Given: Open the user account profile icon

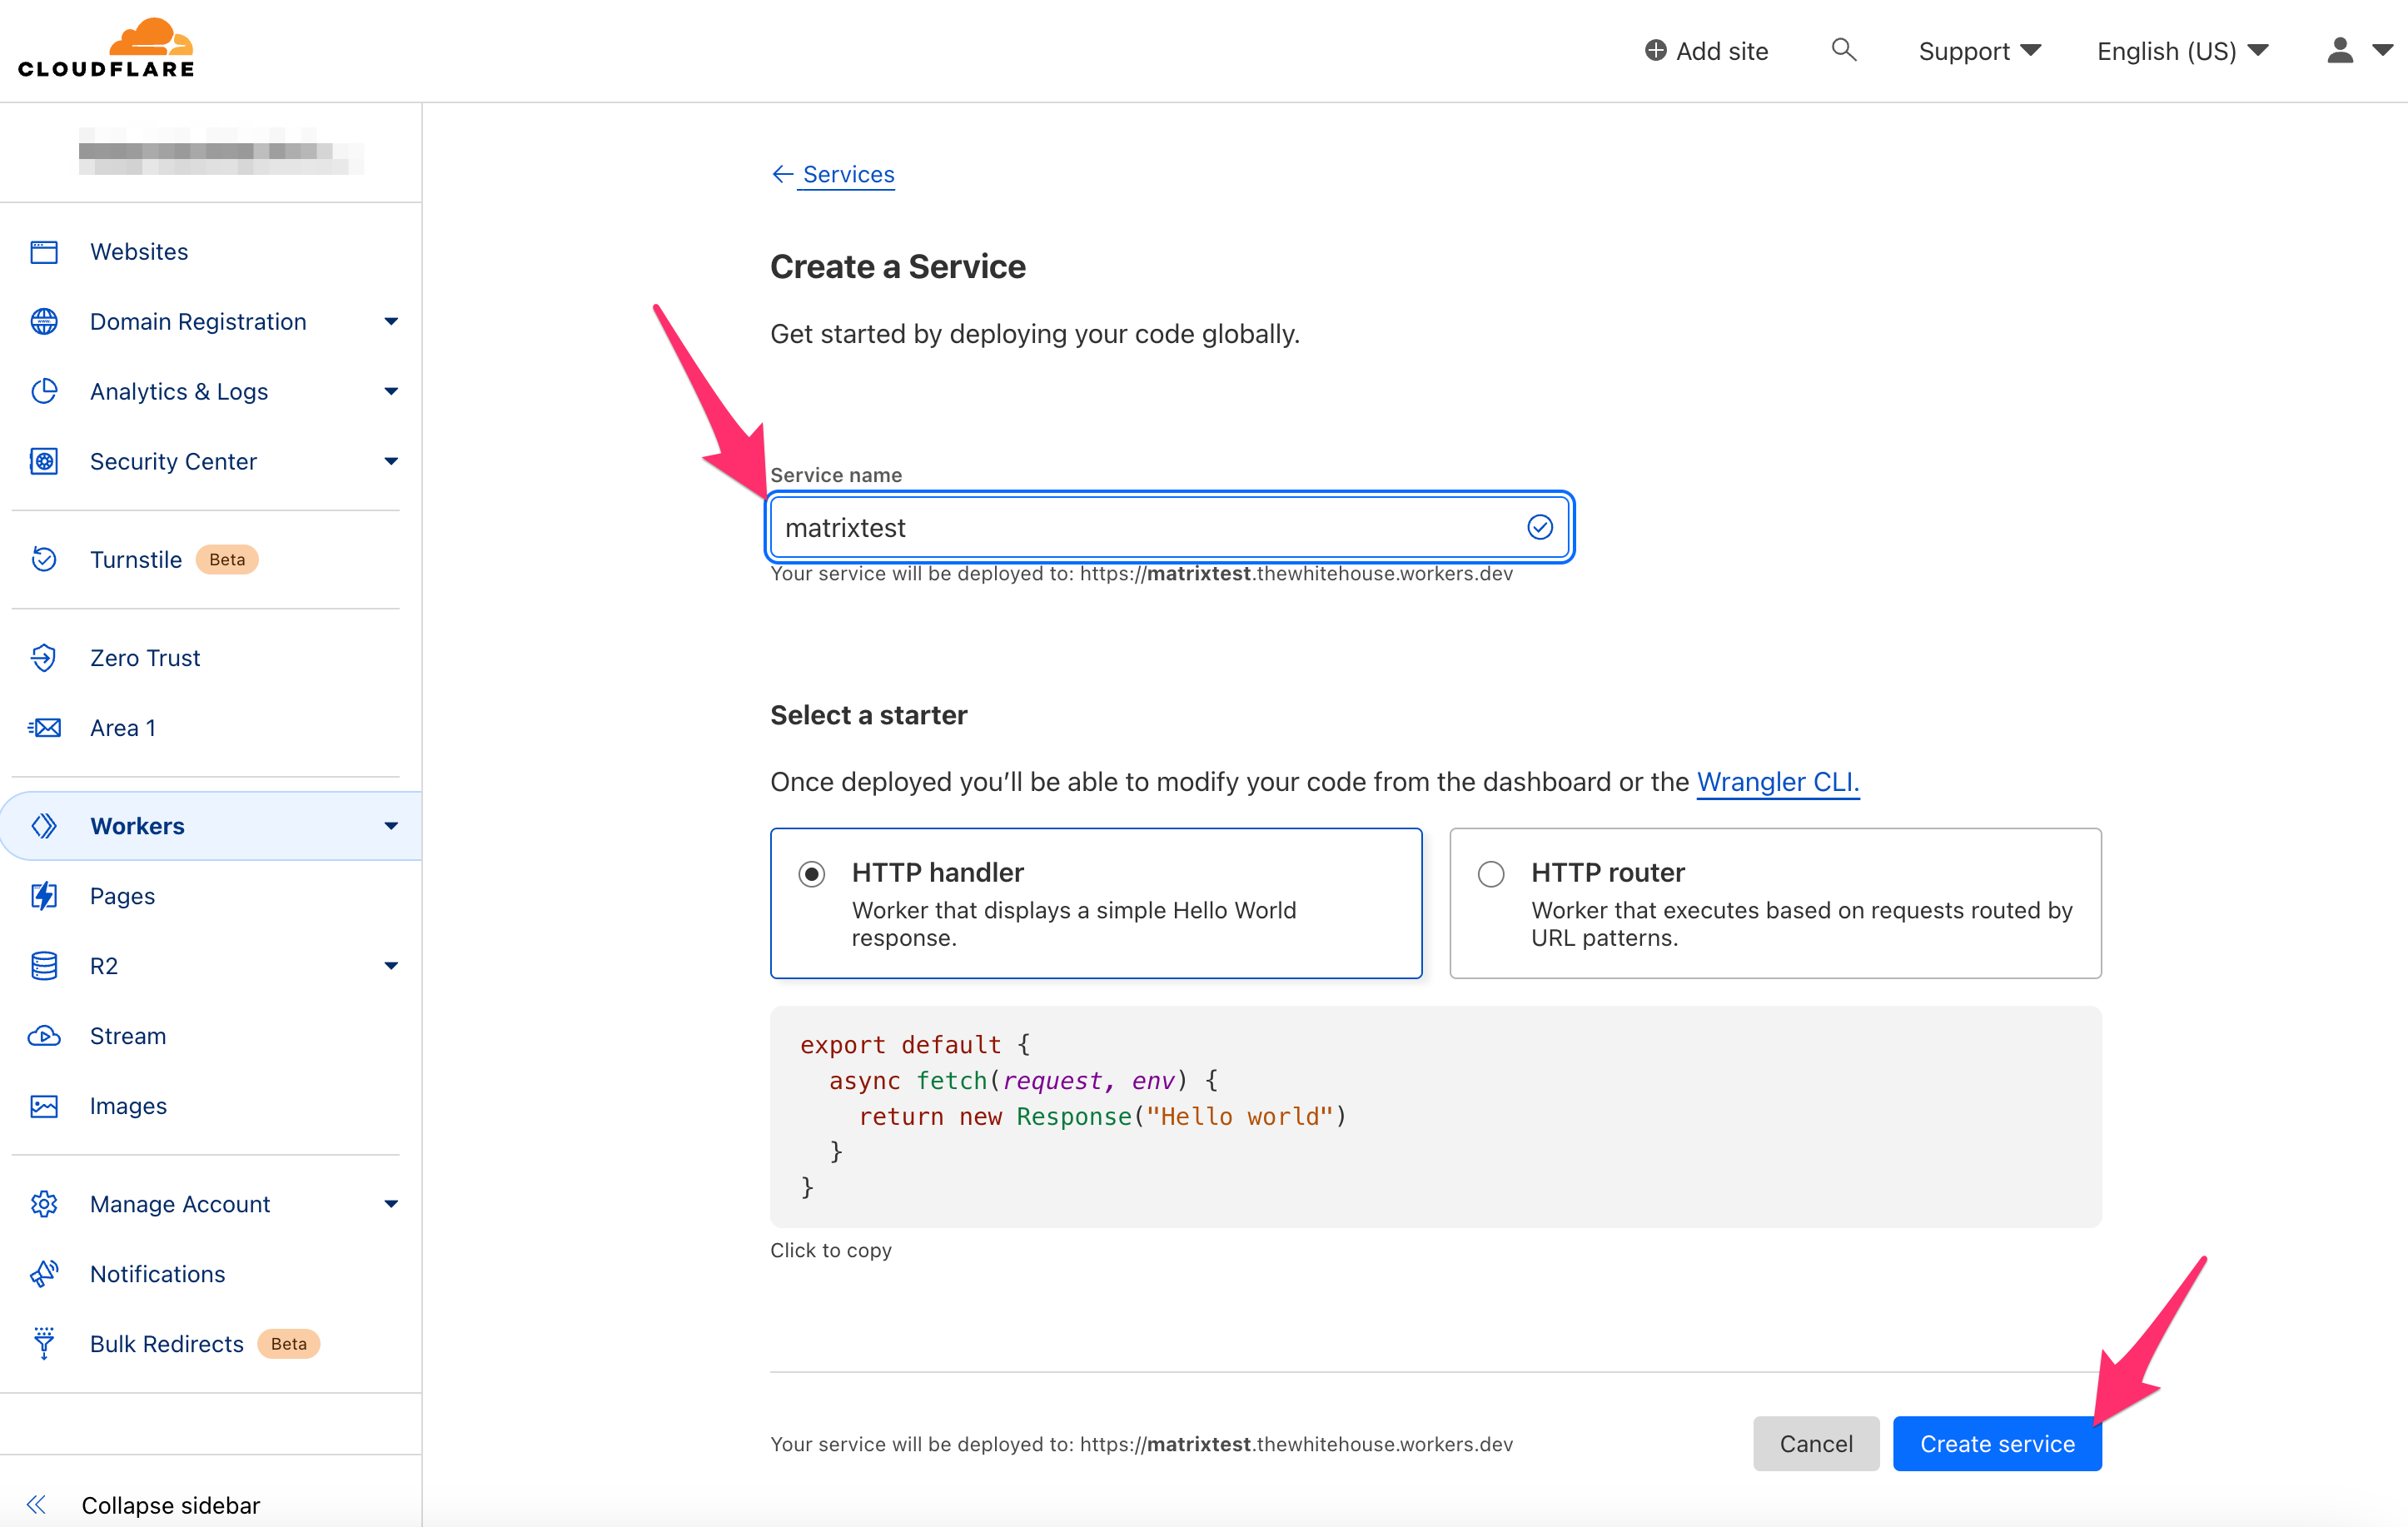Looking at the screenshot, I should [x=2339, y=50].
